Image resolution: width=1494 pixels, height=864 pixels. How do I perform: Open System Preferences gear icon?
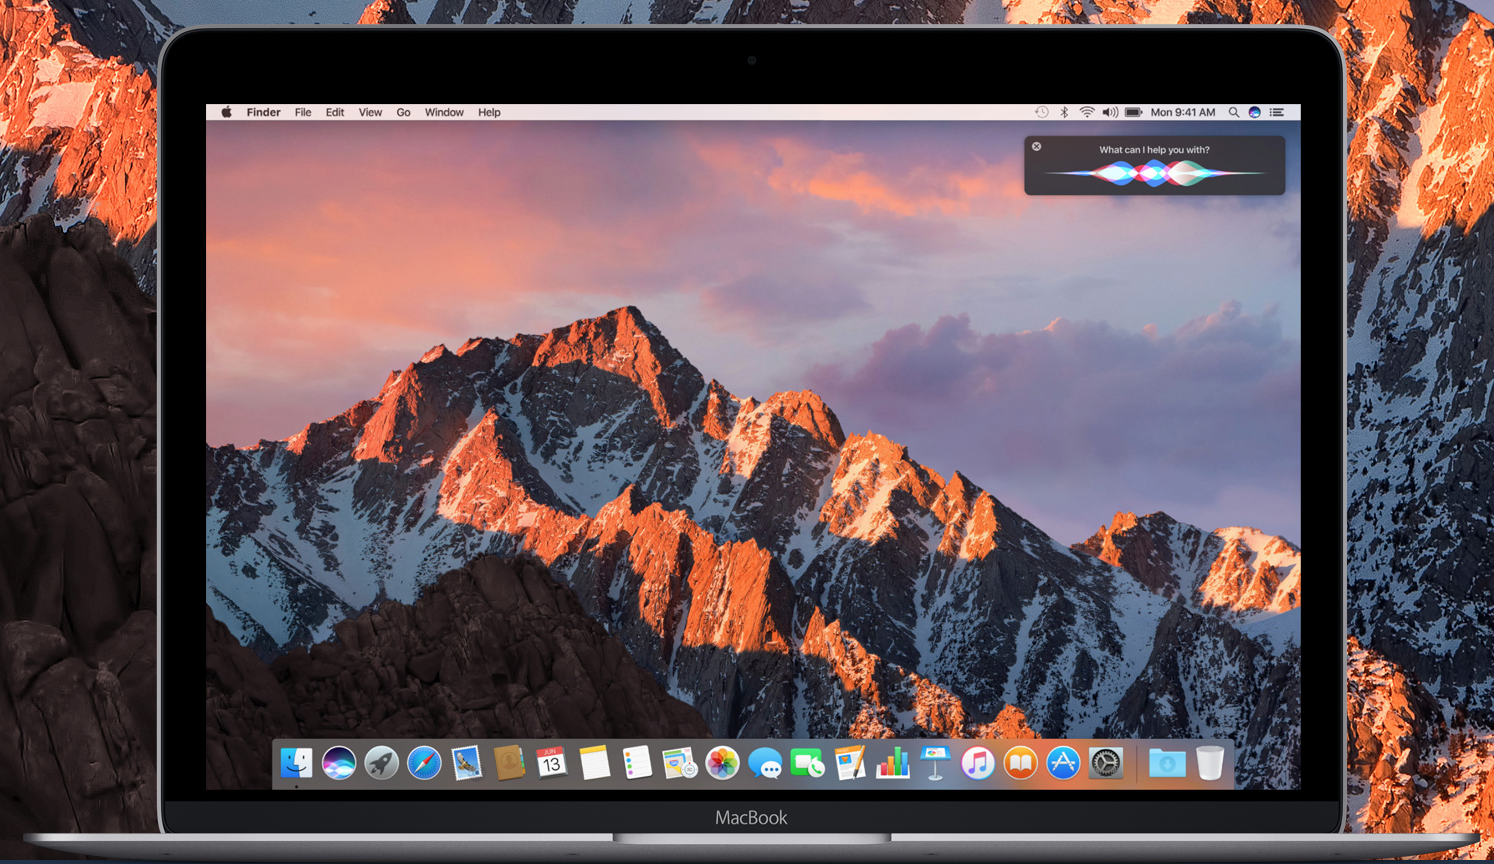point(1106,764)
